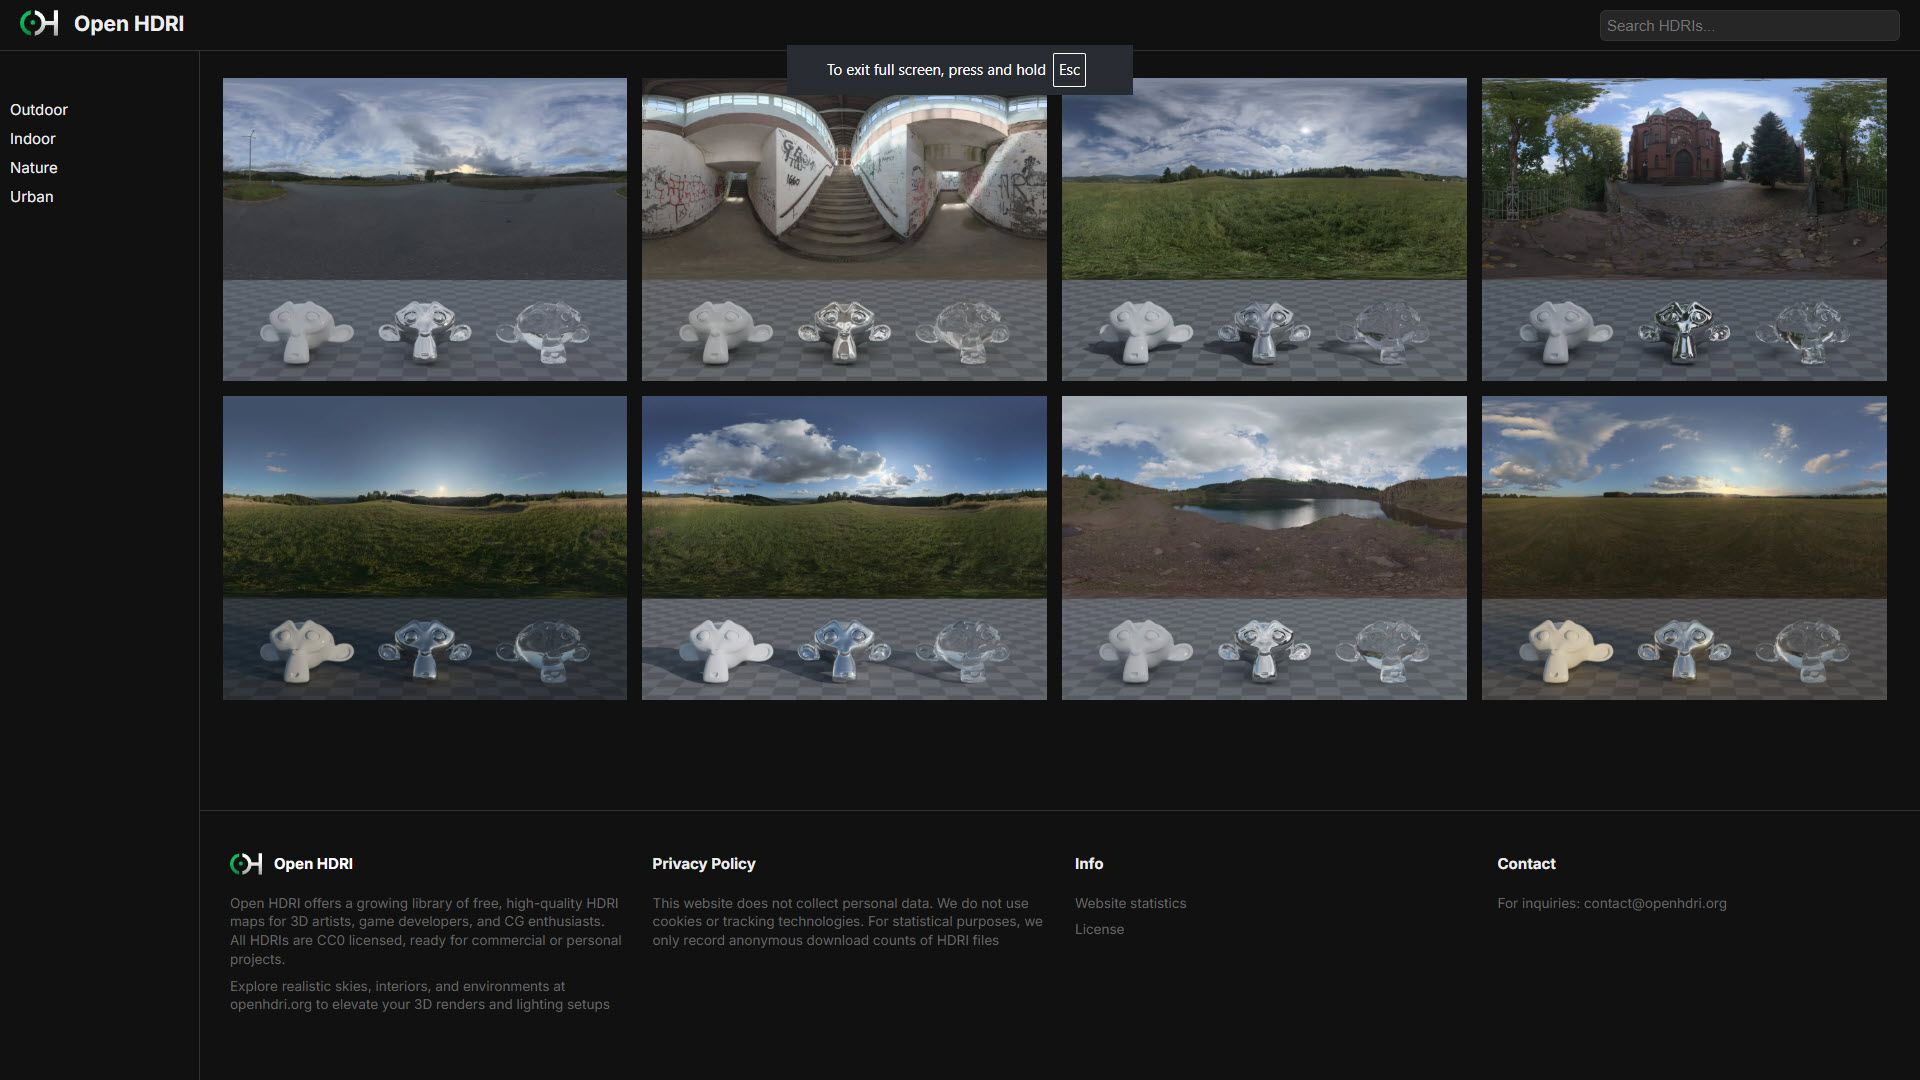Click the Esc key icon in fullscreen notice
Screen dimensions: 1920x1080
[x=1069, y=70]
